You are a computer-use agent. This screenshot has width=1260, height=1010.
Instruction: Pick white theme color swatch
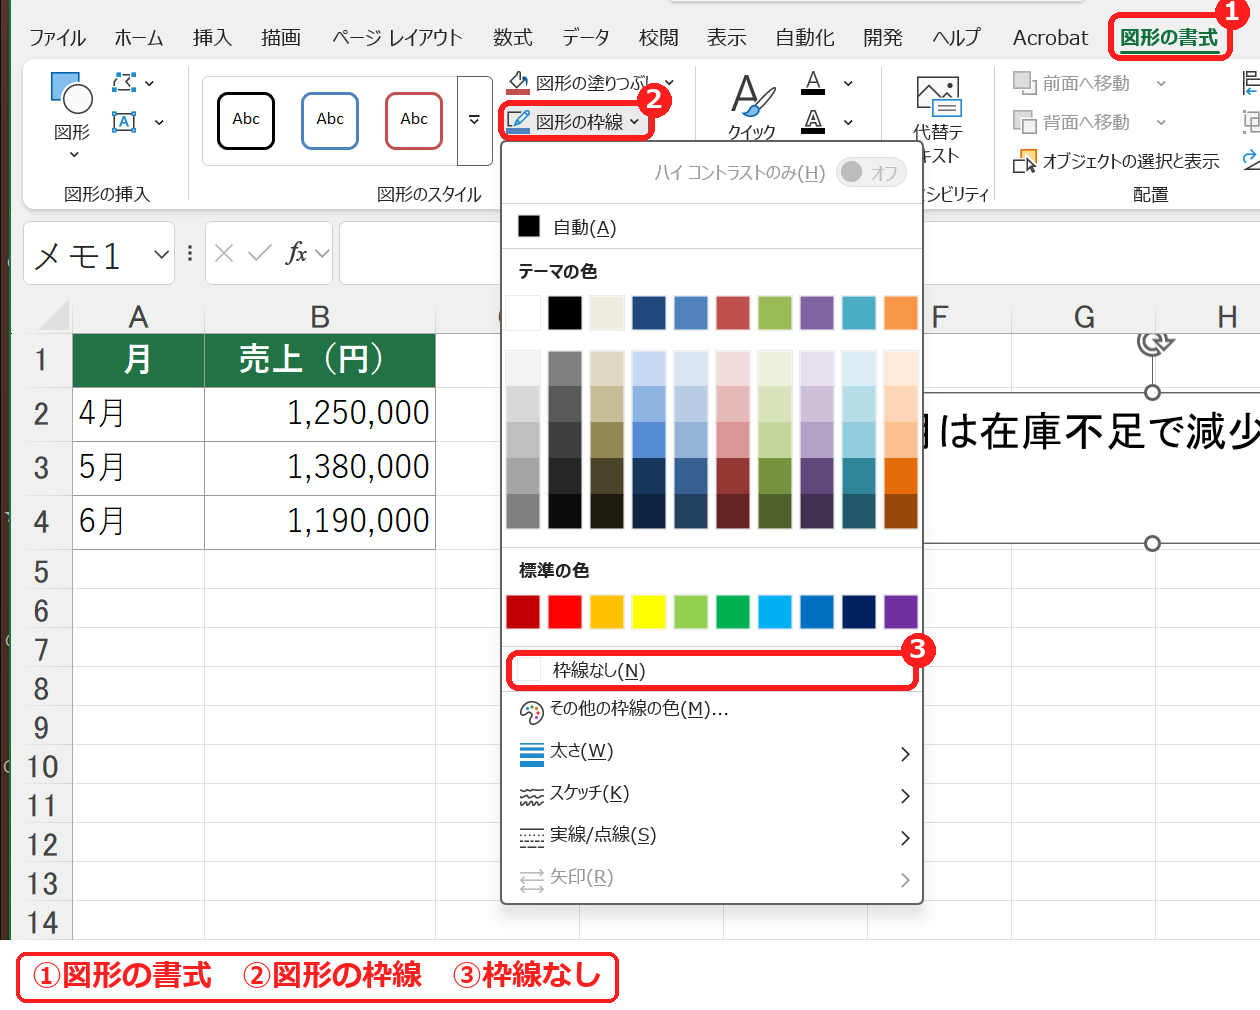point(523,313)
